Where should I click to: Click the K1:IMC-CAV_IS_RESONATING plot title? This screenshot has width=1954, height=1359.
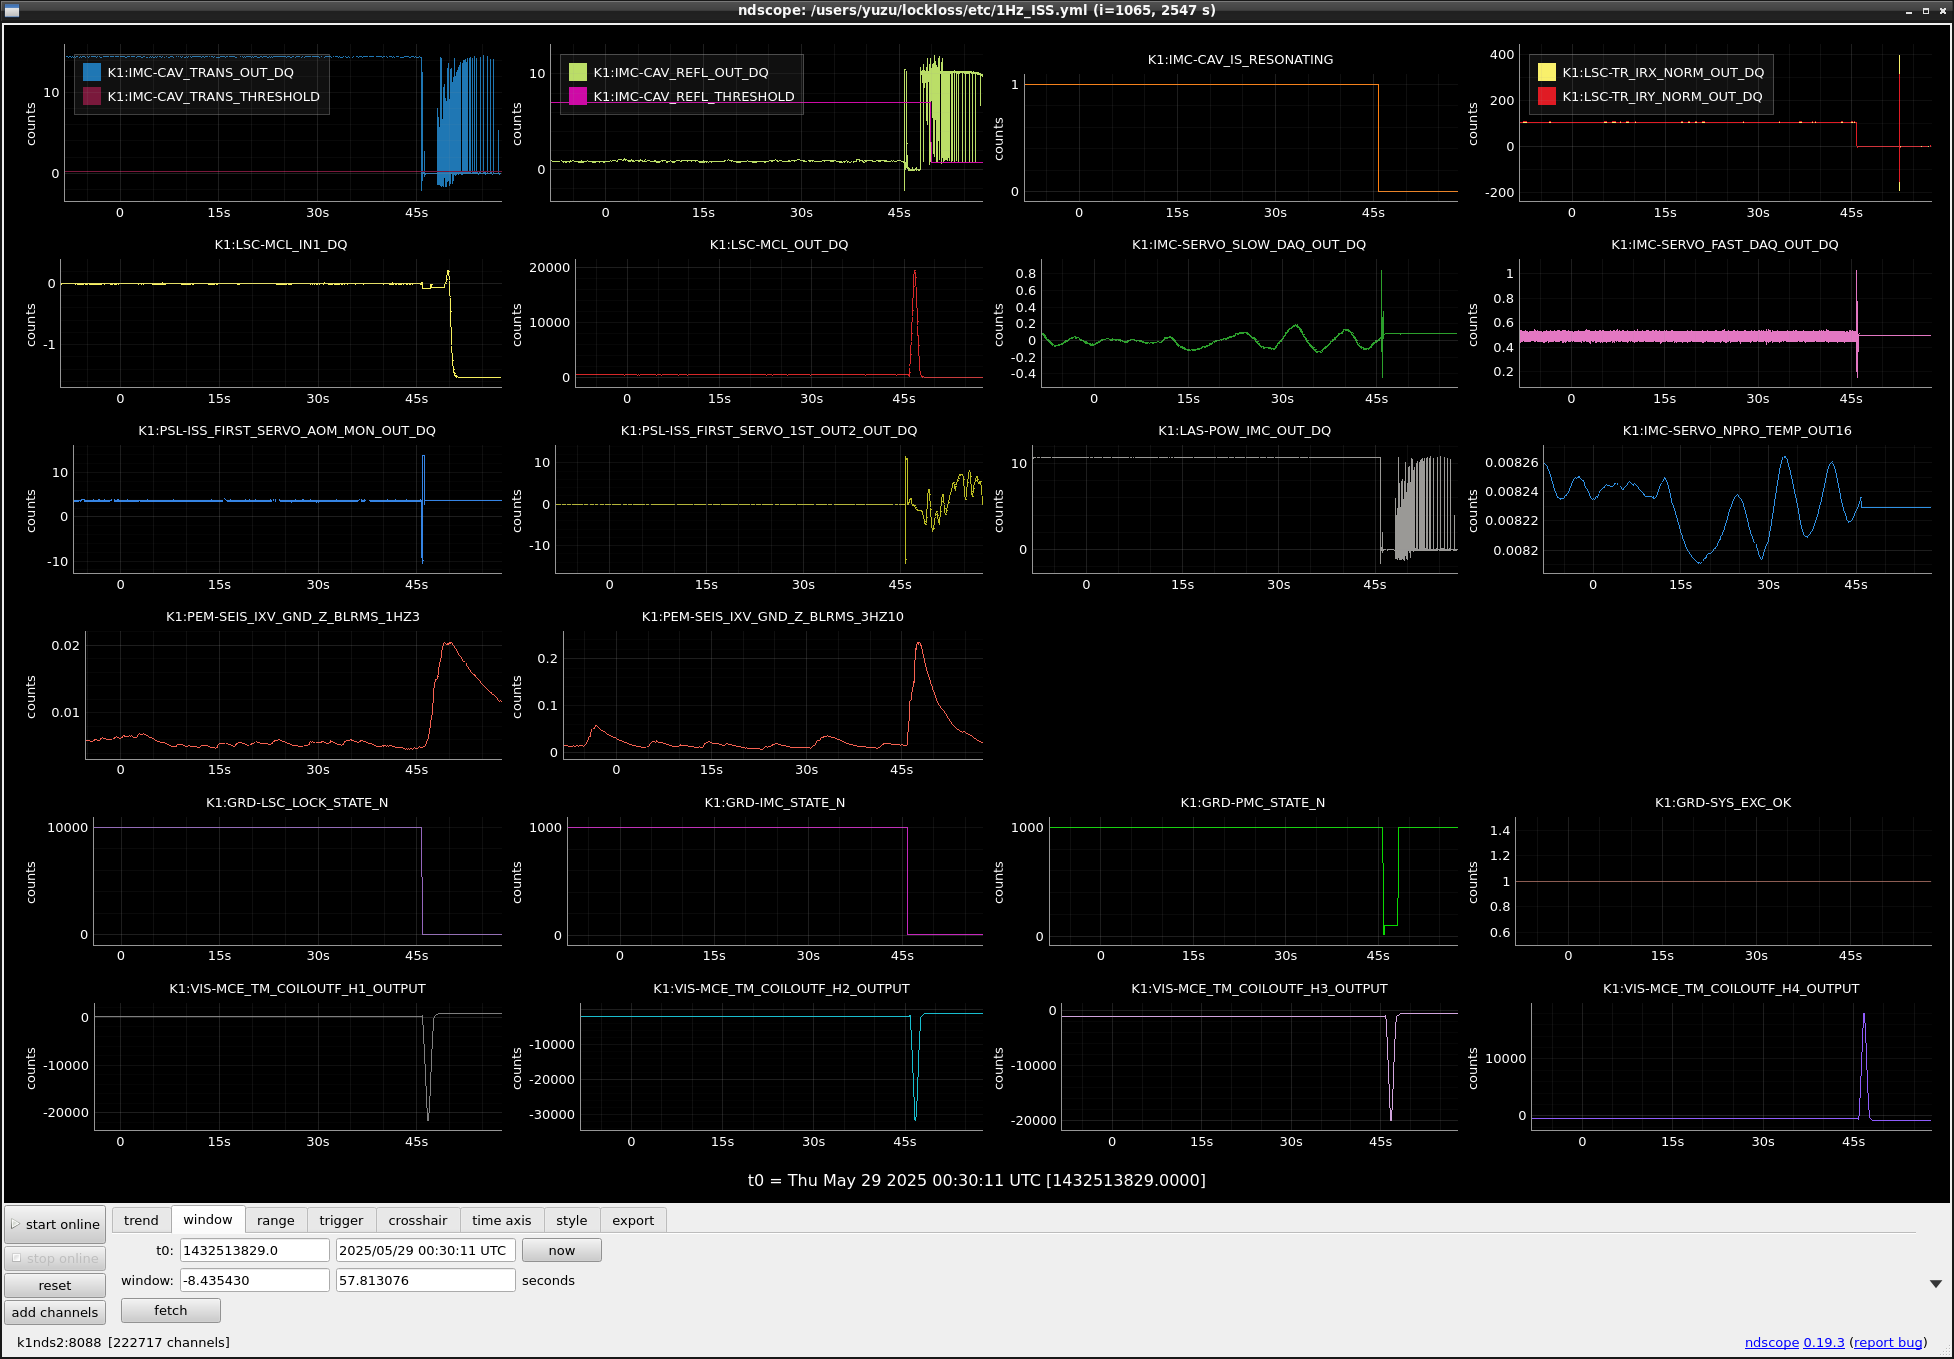pyautogui.click(x=1240, y=59)
